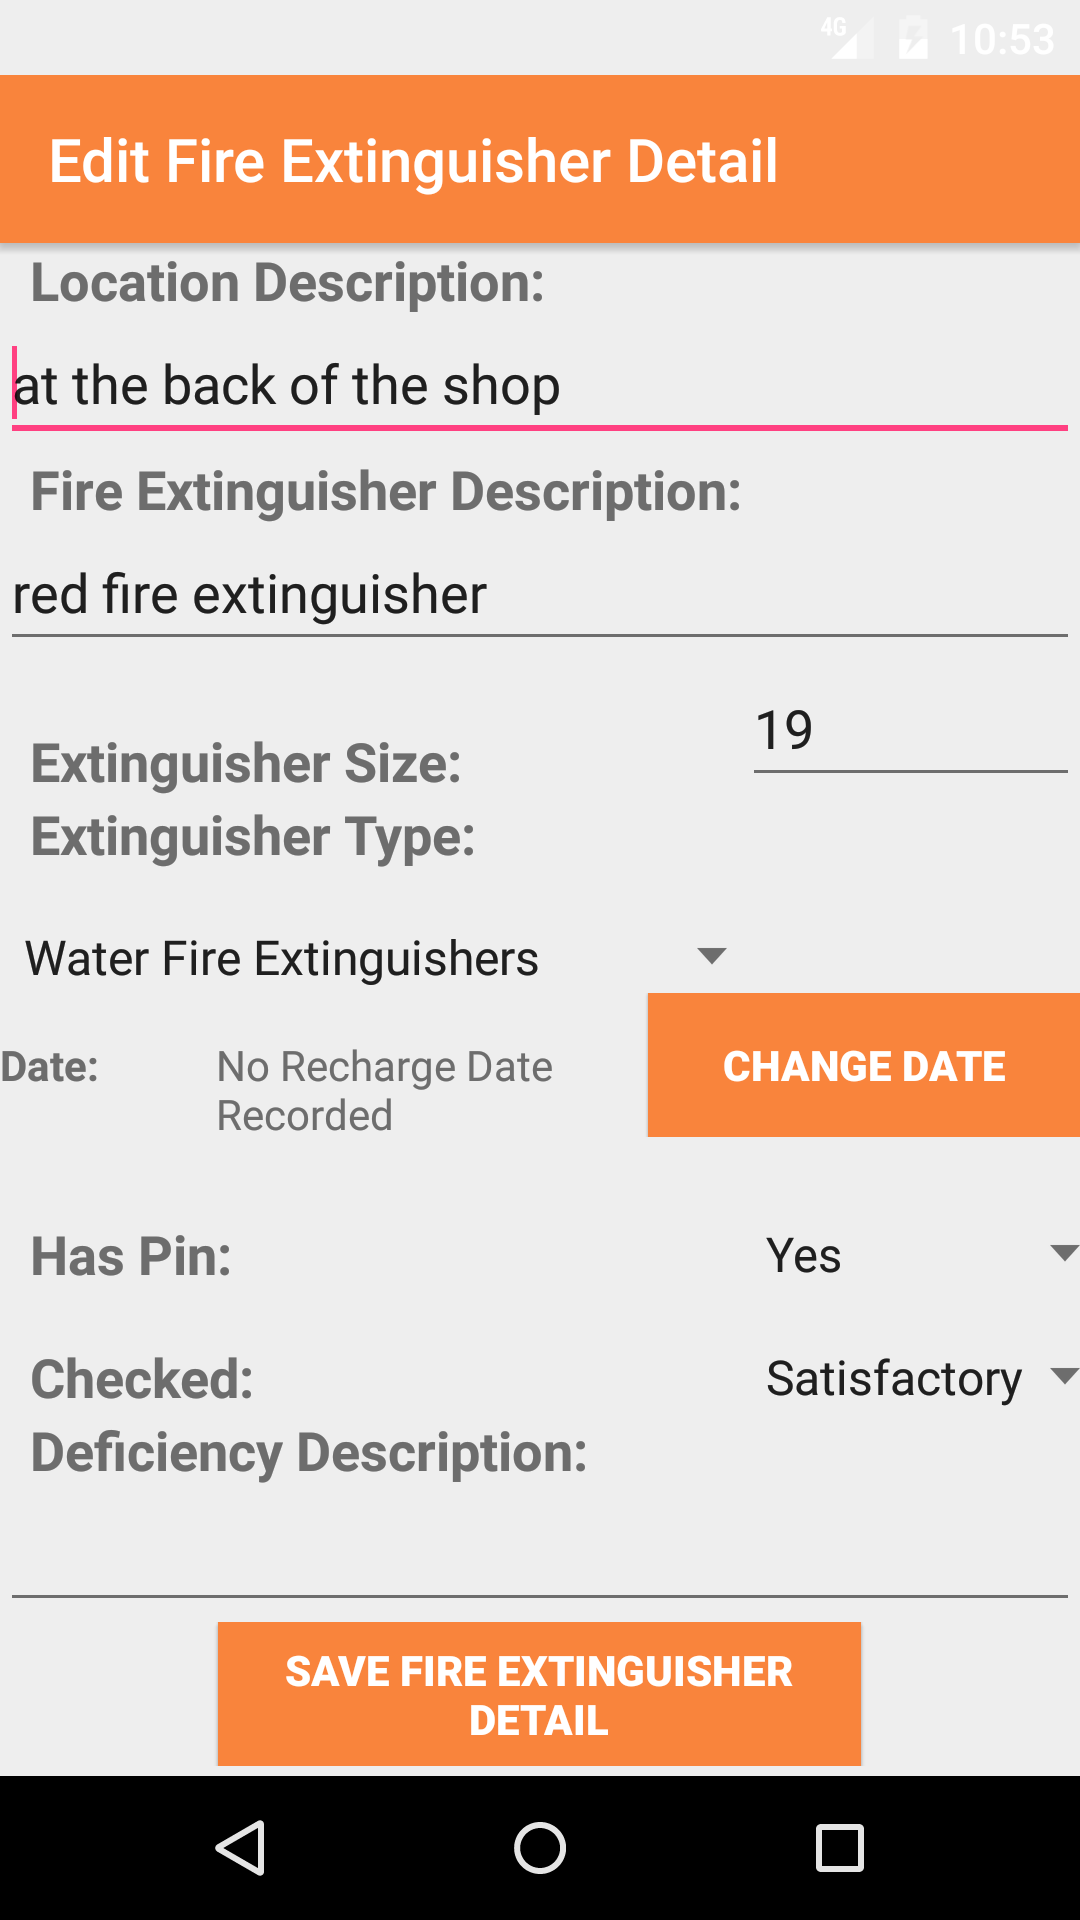1080x1920 pixels.
Task: Tap the Deficiency Description label
Action: coord(309,1452)
